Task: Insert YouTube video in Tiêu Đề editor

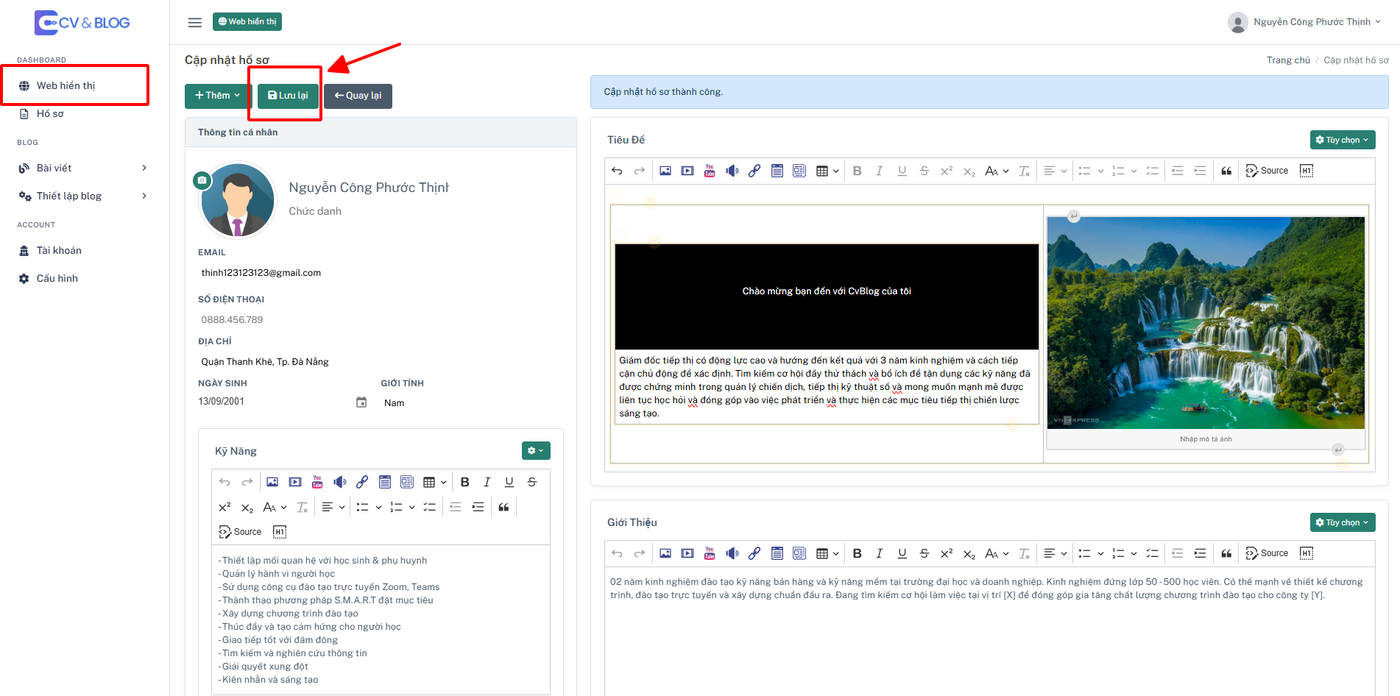Action: (x=710, y=171)
